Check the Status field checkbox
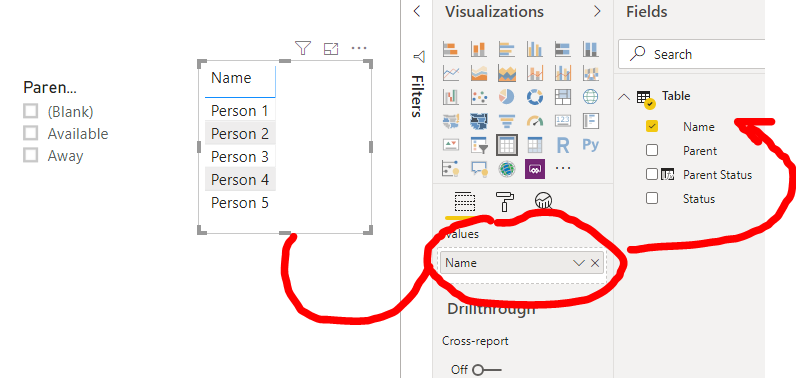This screenshot has height=378, width=796. [x=652, y=198]
